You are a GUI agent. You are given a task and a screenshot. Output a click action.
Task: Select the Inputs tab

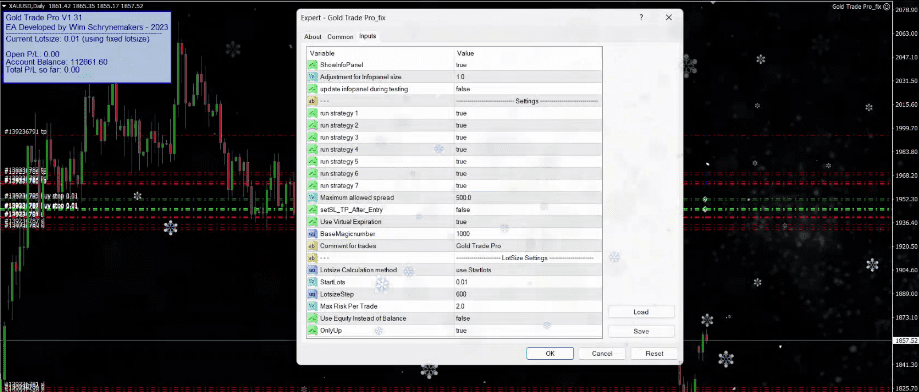pos(367,36)
